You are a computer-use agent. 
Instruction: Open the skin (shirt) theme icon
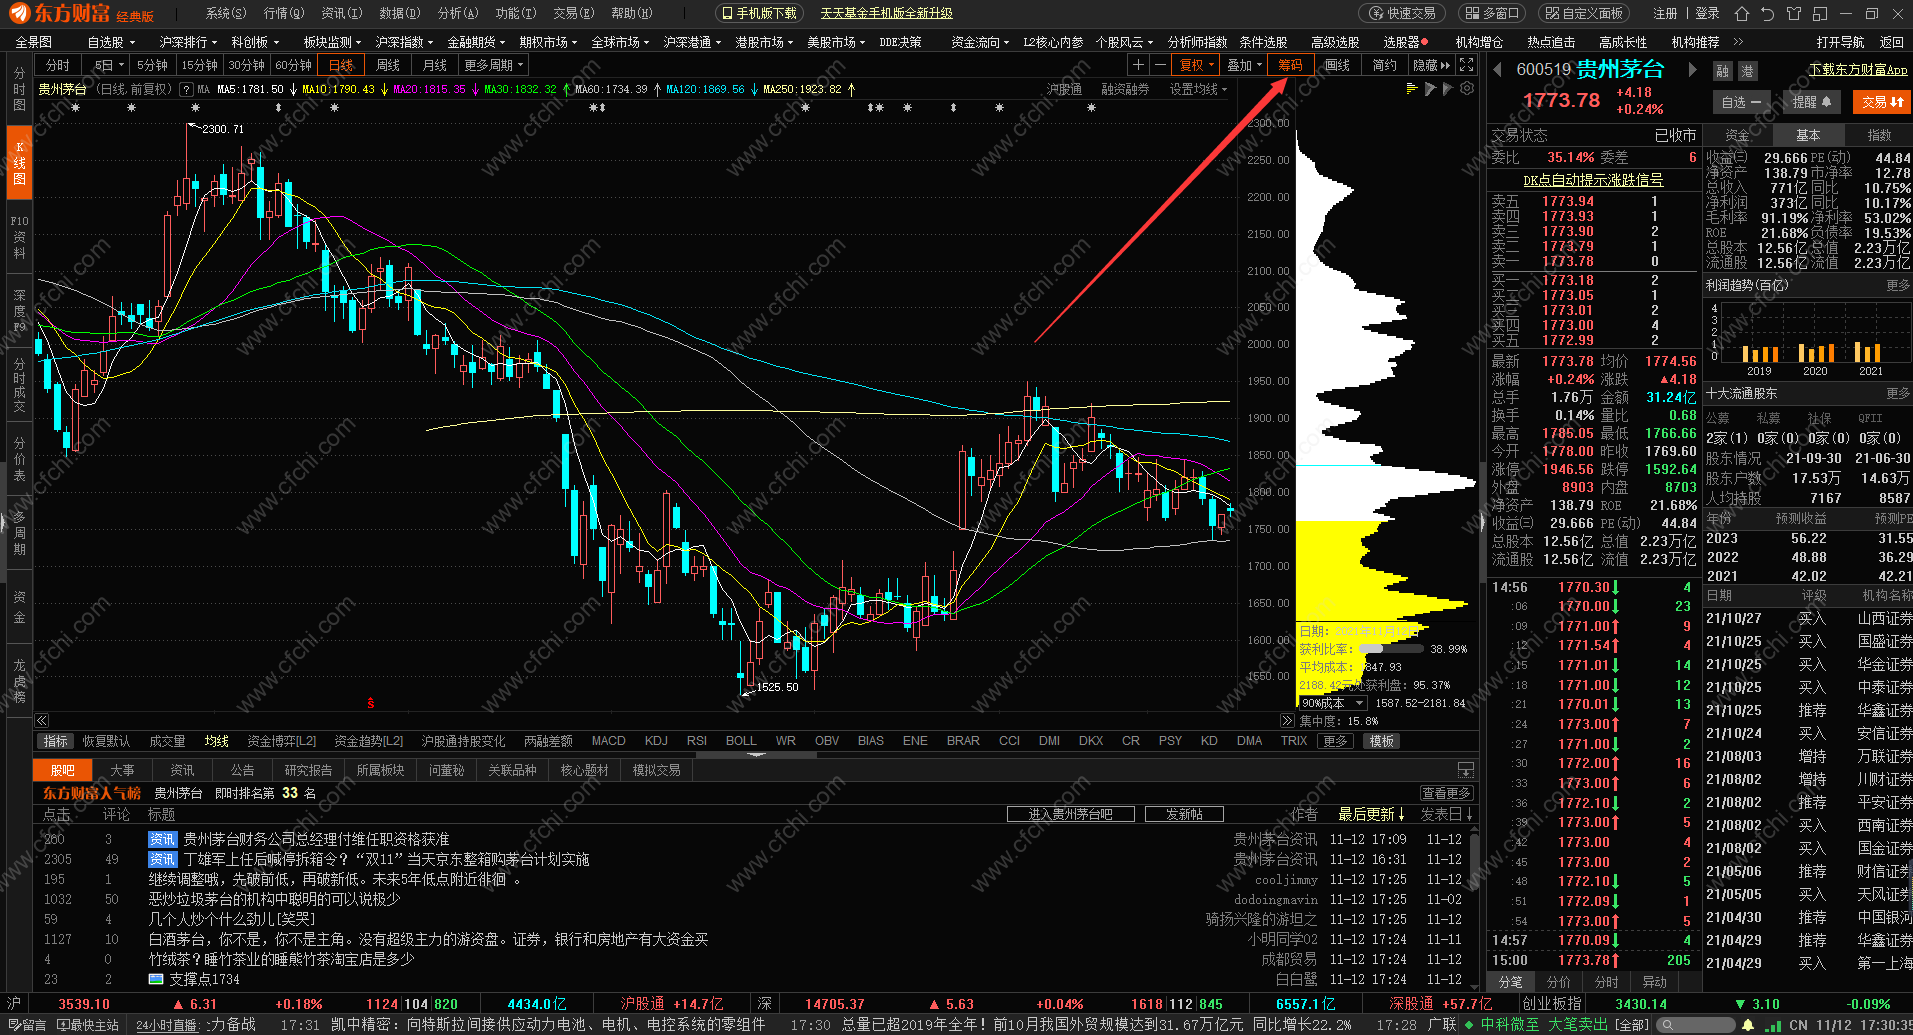point(1793,13)
